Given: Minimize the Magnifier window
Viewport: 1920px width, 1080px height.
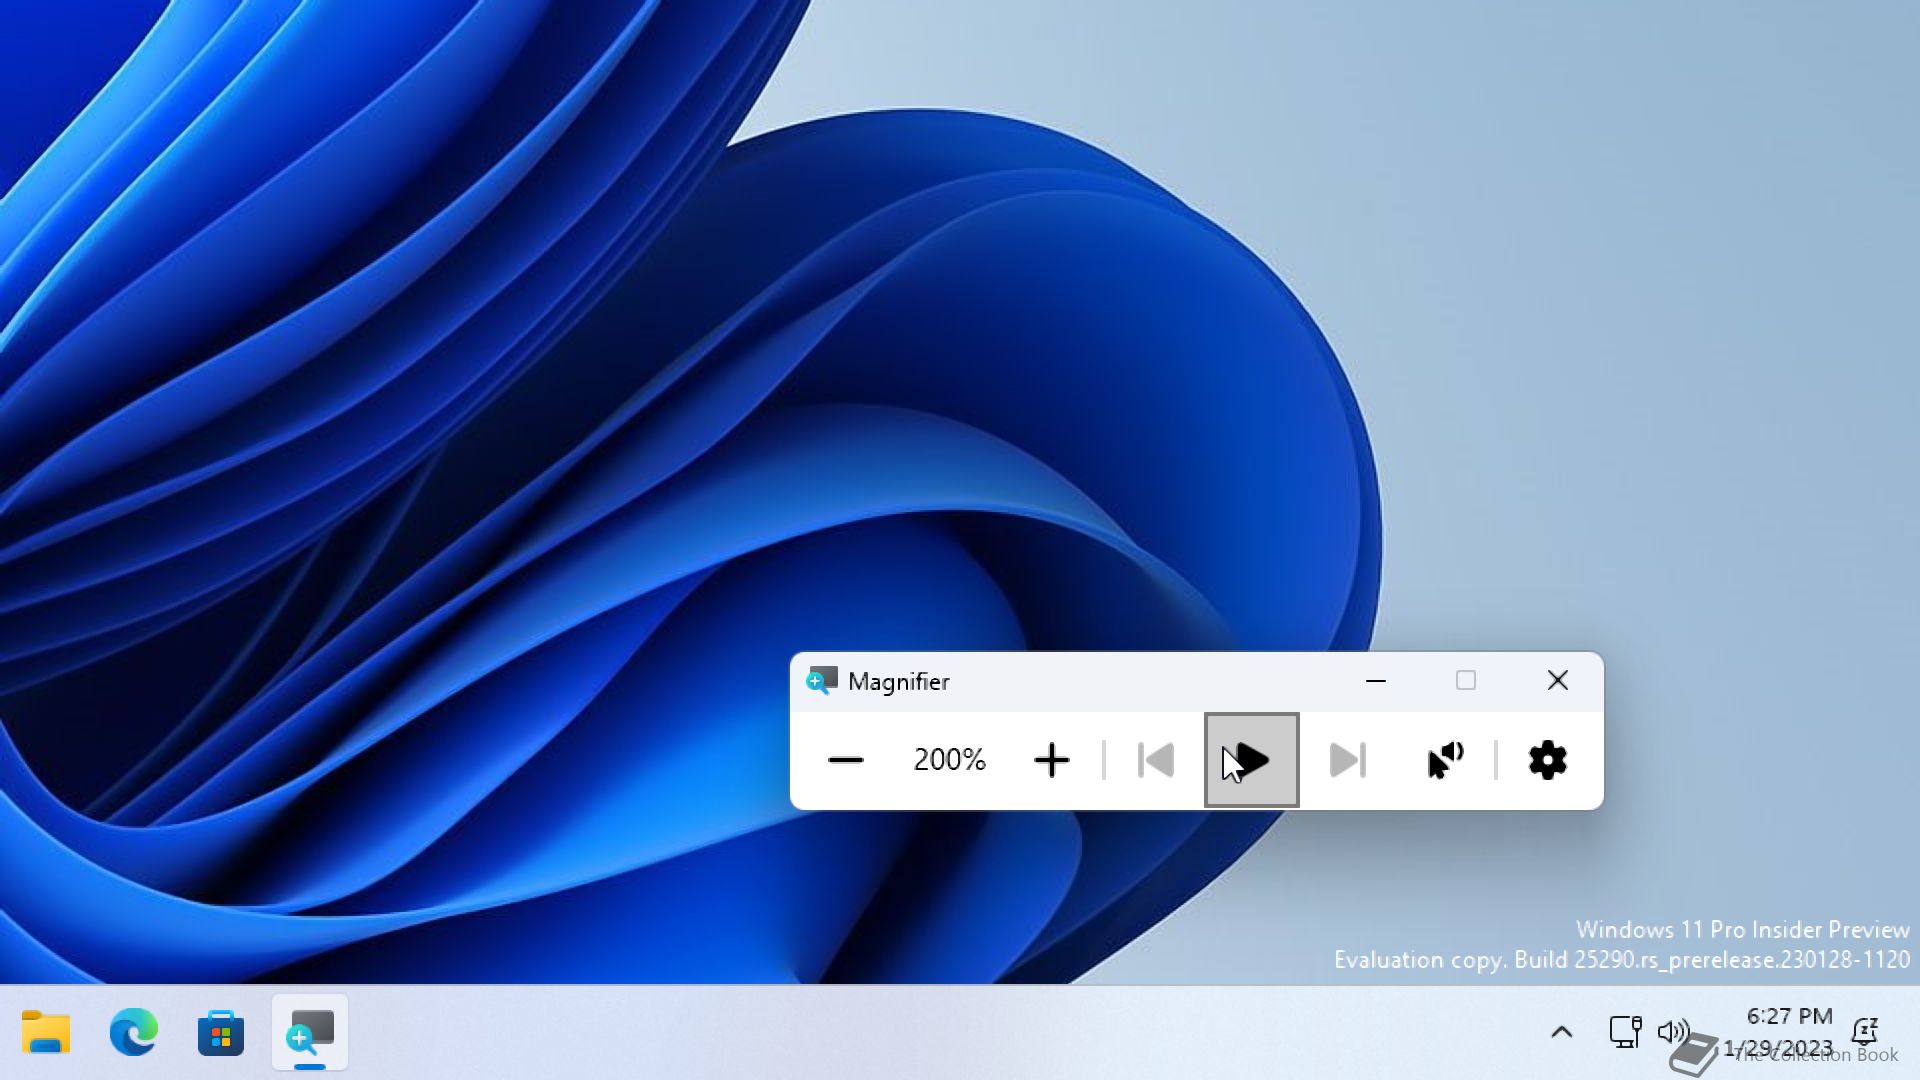Looking at the screenshot, I should [x=1376, y=681].
